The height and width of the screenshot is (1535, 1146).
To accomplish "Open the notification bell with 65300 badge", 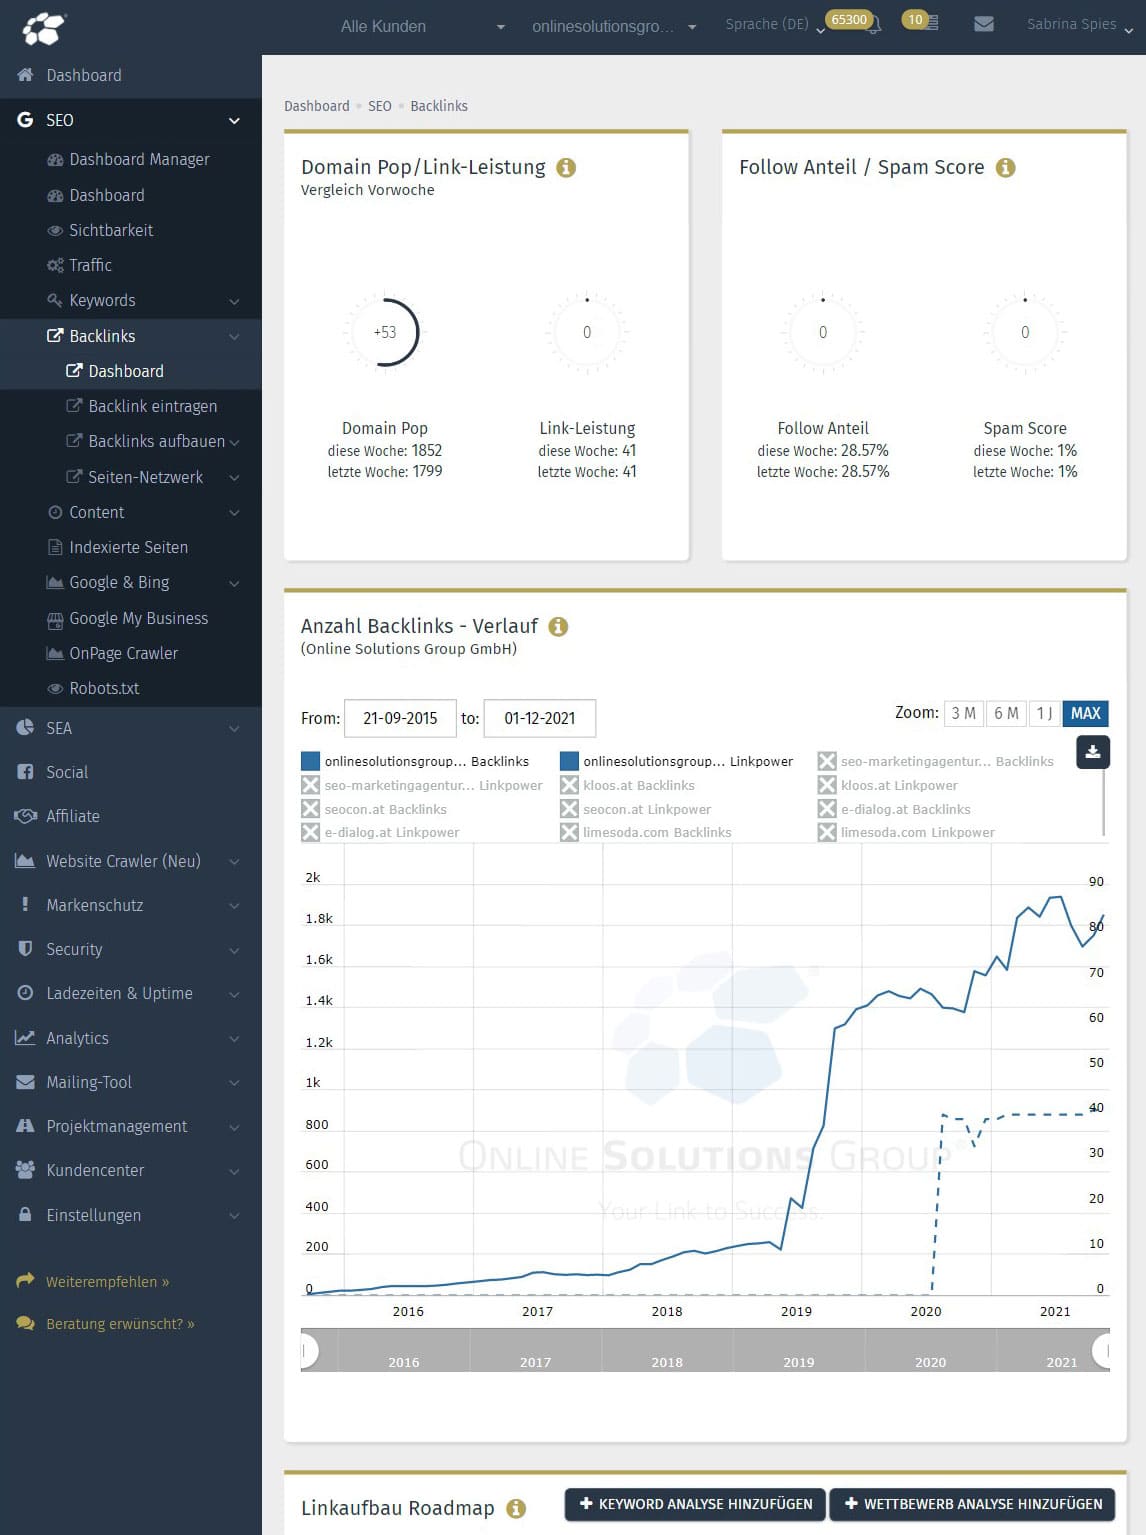I will tap(873, 25).
